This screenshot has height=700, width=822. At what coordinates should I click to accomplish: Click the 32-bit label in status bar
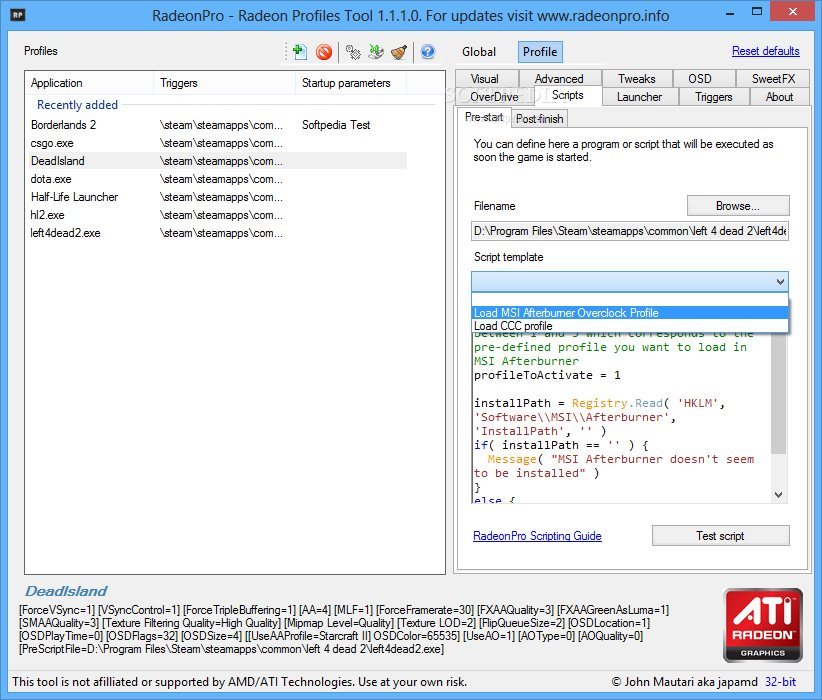[780, 682]
